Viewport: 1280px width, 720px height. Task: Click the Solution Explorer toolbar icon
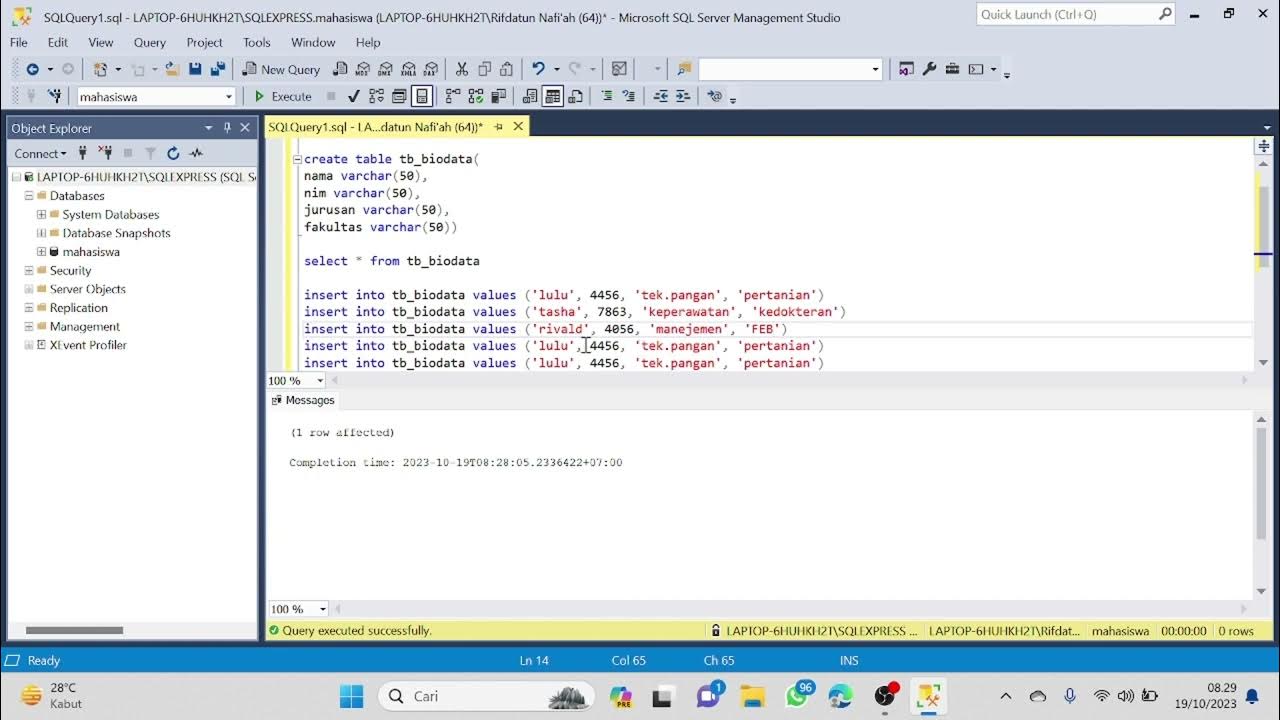906,69
